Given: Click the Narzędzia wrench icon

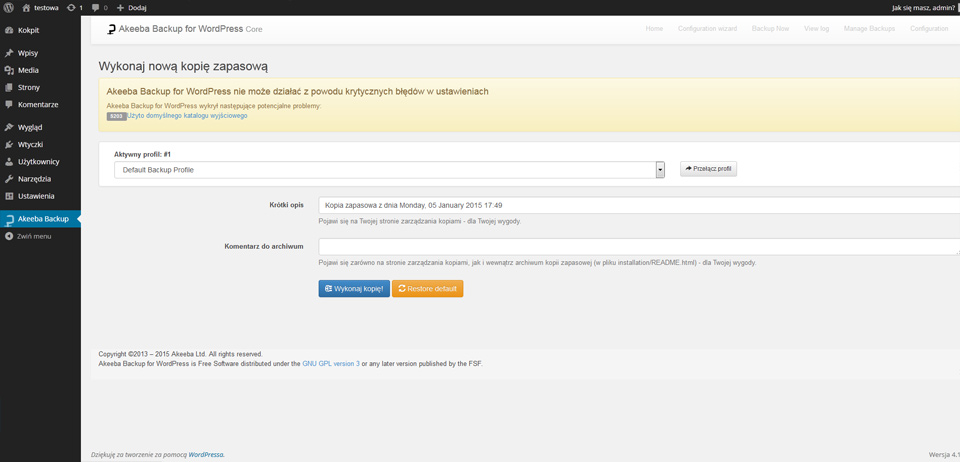Looking at the screenshot, I should (9, 179).
